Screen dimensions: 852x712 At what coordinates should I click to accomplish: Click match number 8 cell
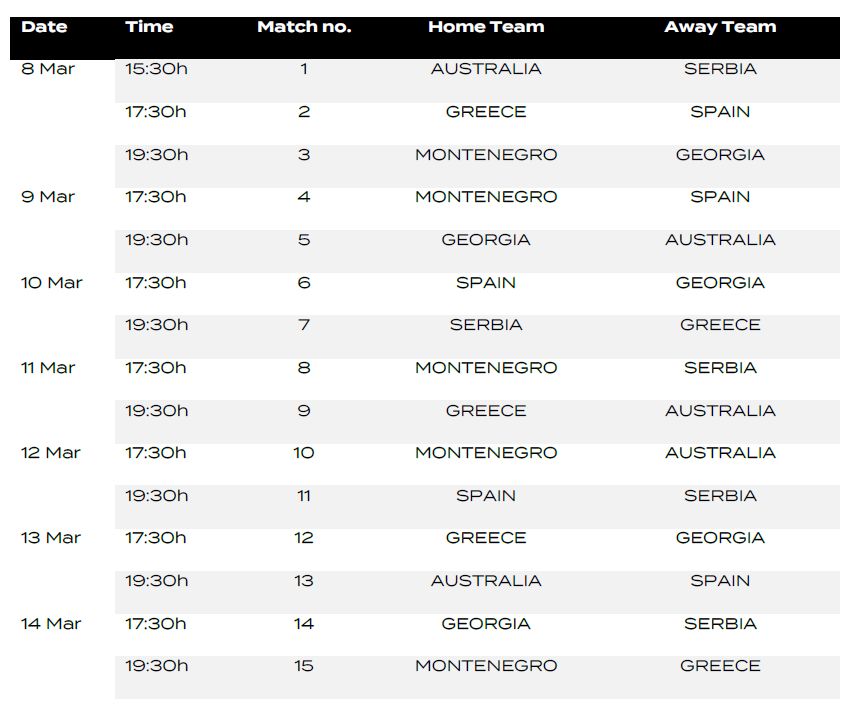point(304,368)
